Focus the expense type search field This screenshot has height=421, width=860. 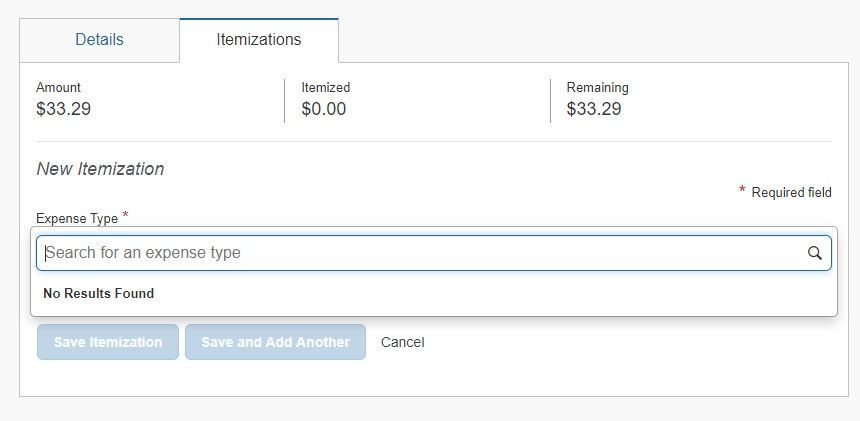tap(434, 253)
